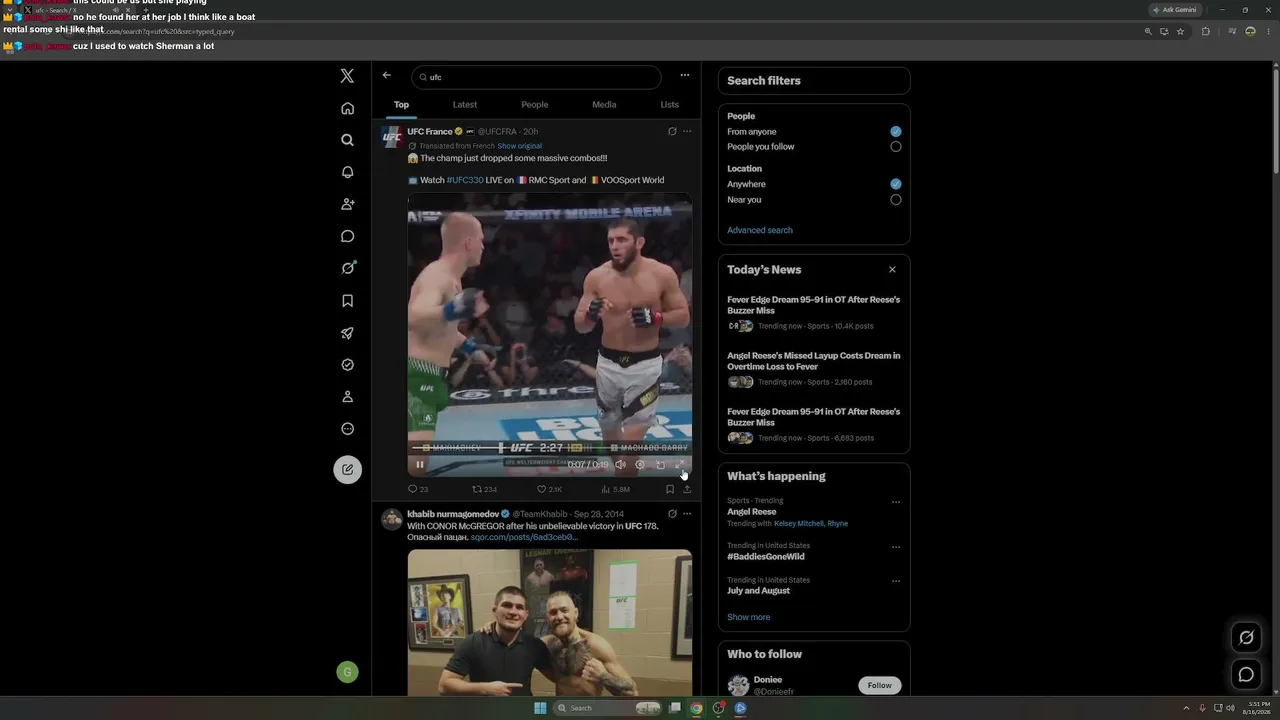Image resolution: width=1280 pixels, height=720 pixels.
Task: Open Profile icon in sidebar
Action: pyautogui.click(x=347, y=397)
